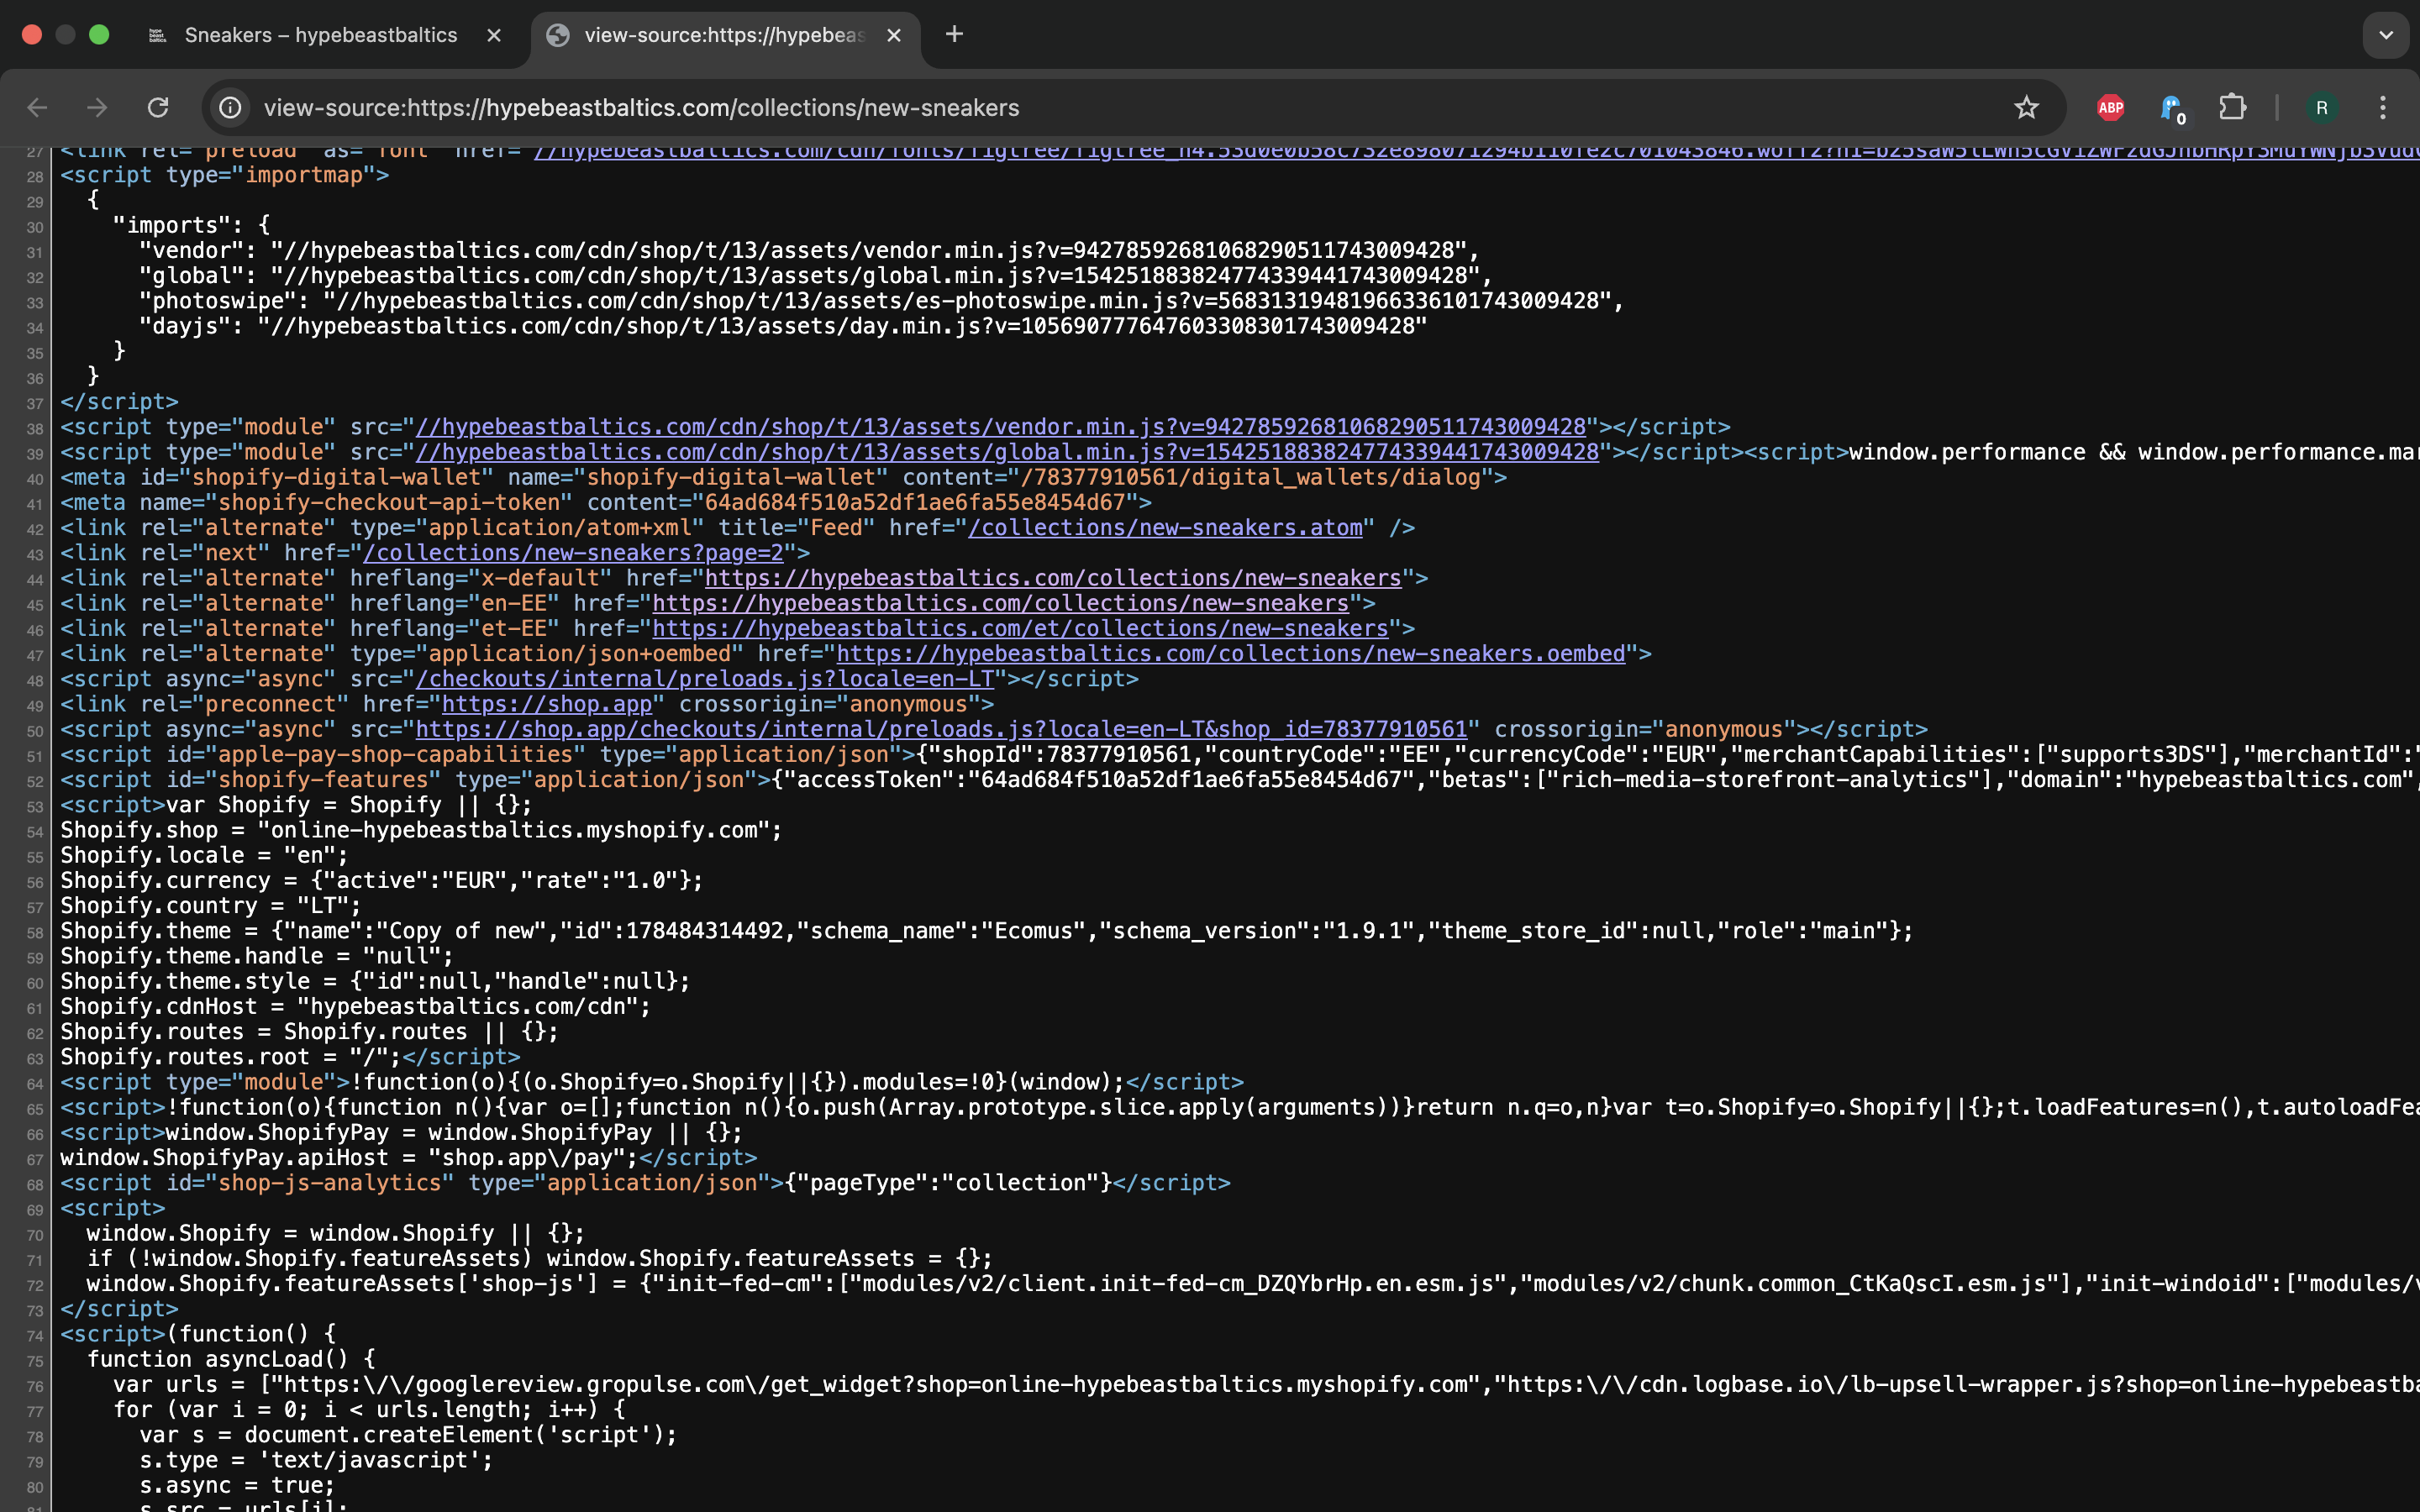The image size is (2420, 1512).
Task: Click text Shopify.currency line with EUR
Action: tap(381, 881)
